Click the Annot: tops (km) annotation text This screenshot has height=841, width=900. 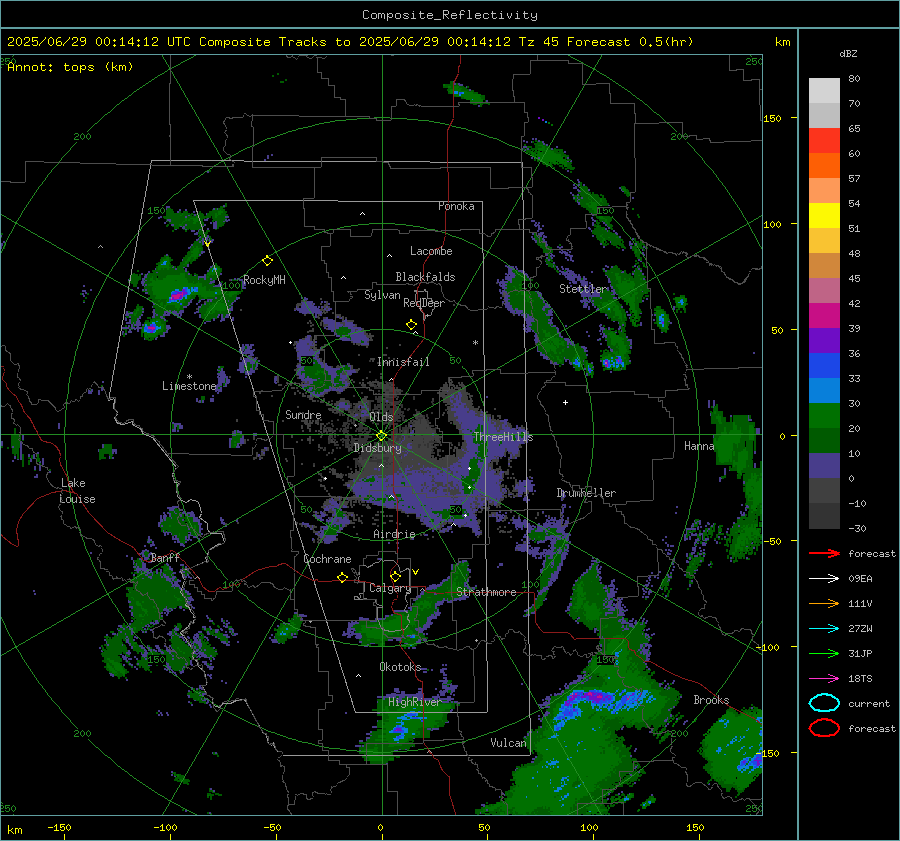(70, 67)
